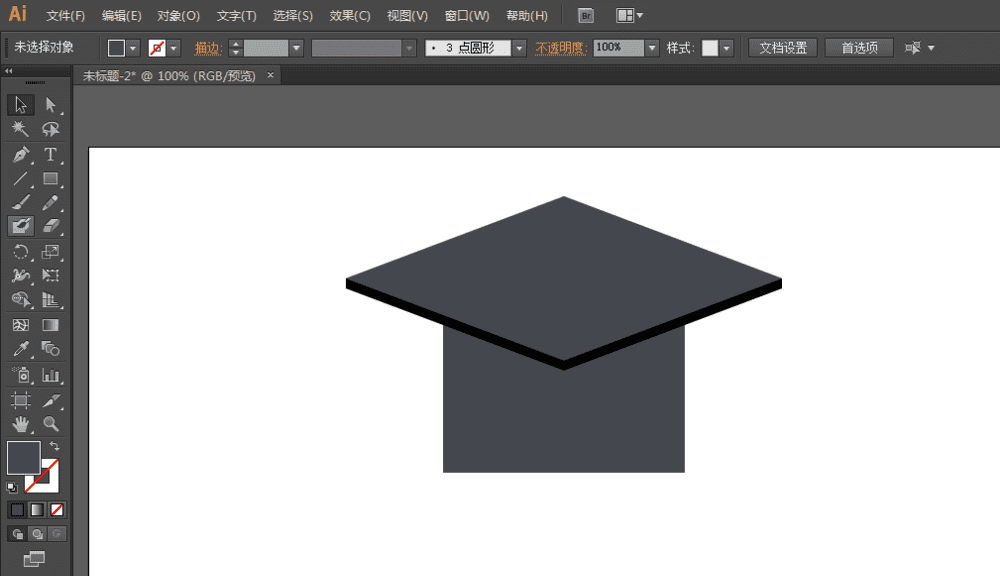This screenshot has width=1000, height=576.
Task: Activate the Eyedropper tool
Action: click(x=20, y=349)
